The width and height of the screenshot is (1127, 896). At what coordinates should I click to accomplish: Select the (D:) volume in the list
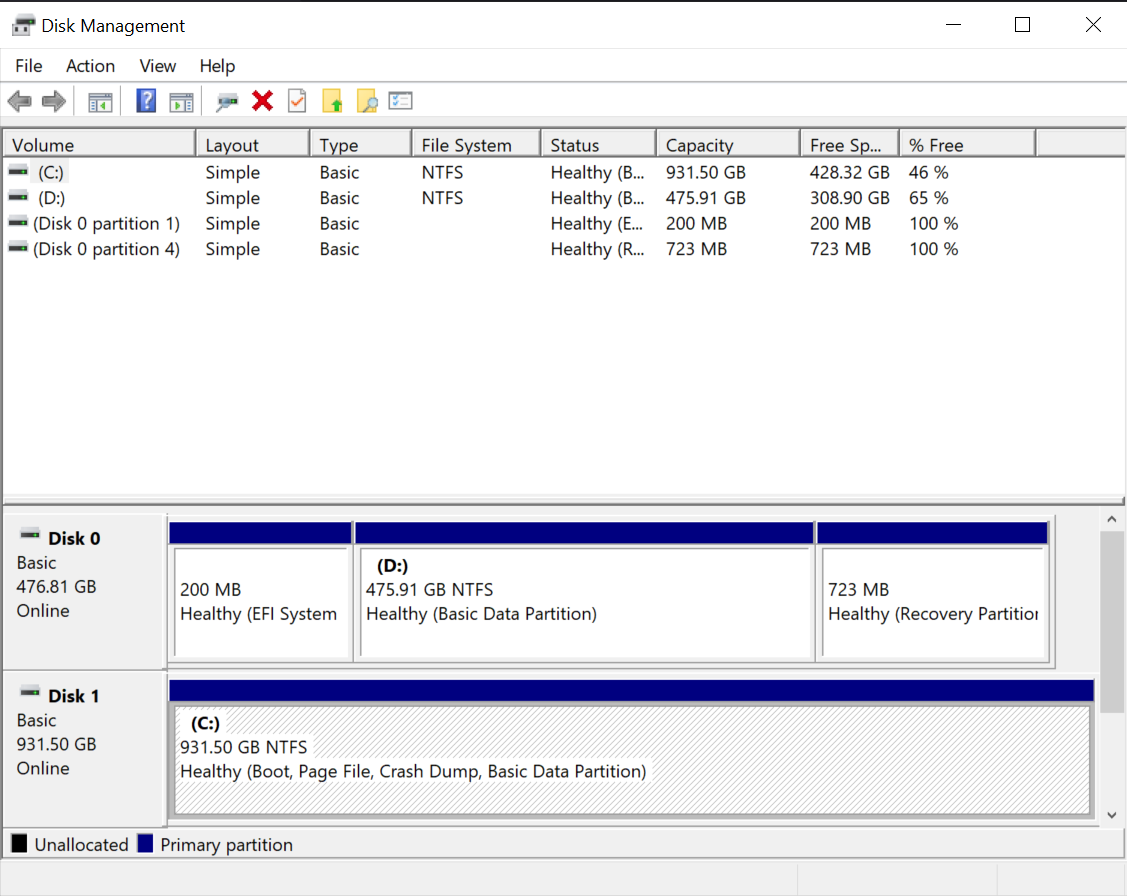[x=51, y=198]
